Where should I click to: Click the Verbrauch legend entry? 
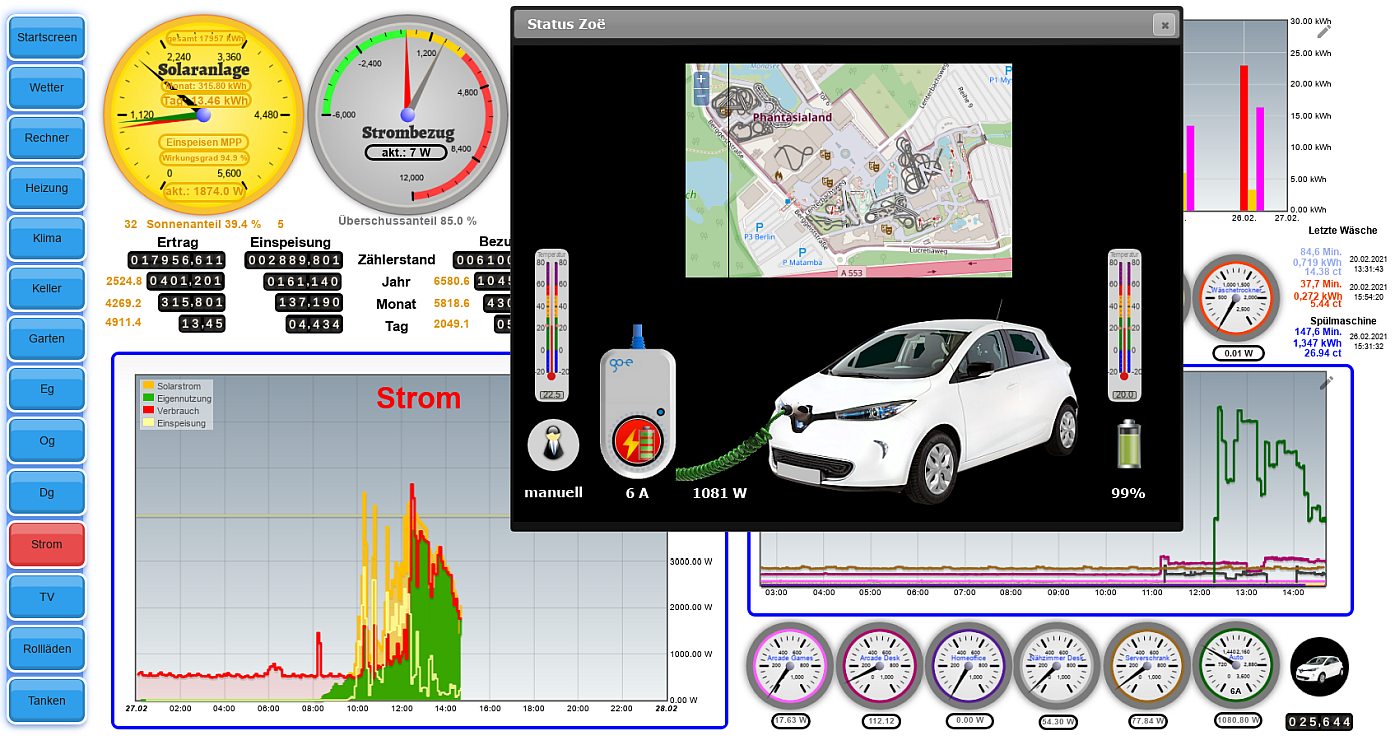click(x=170, y=411)
